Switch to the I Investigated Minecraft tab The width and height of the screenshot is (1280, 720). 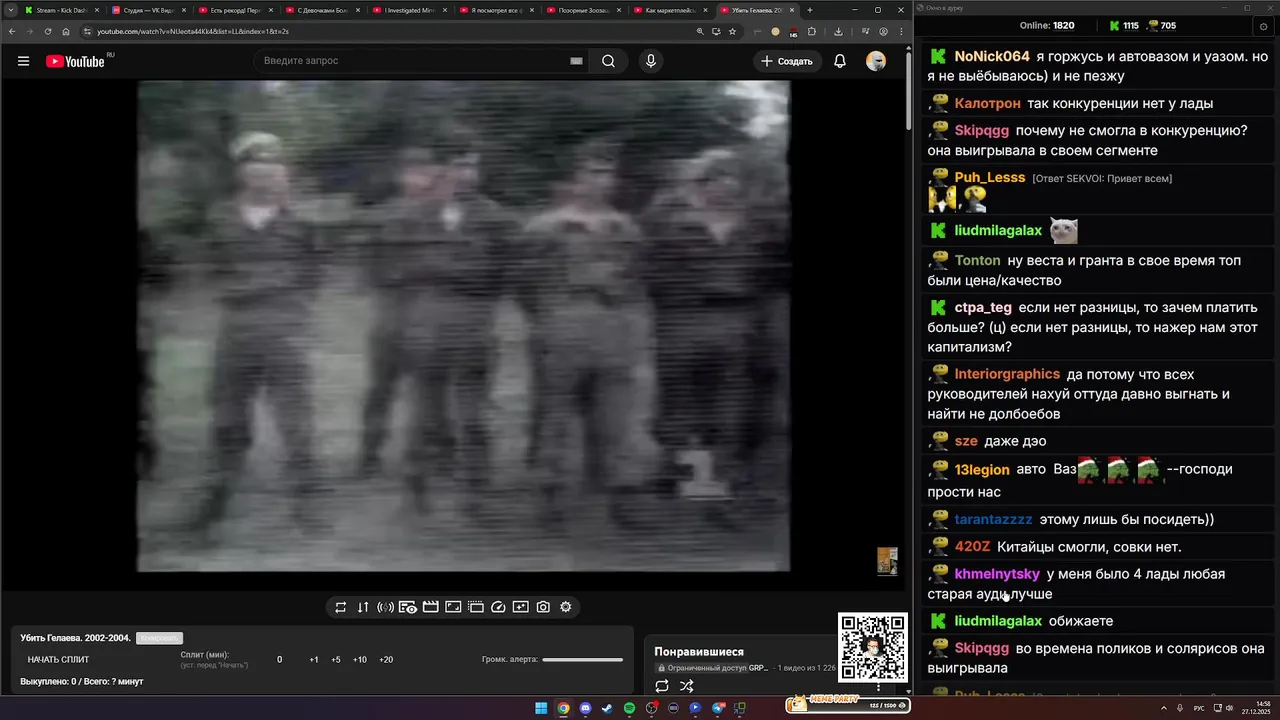(x=409, y=10)
